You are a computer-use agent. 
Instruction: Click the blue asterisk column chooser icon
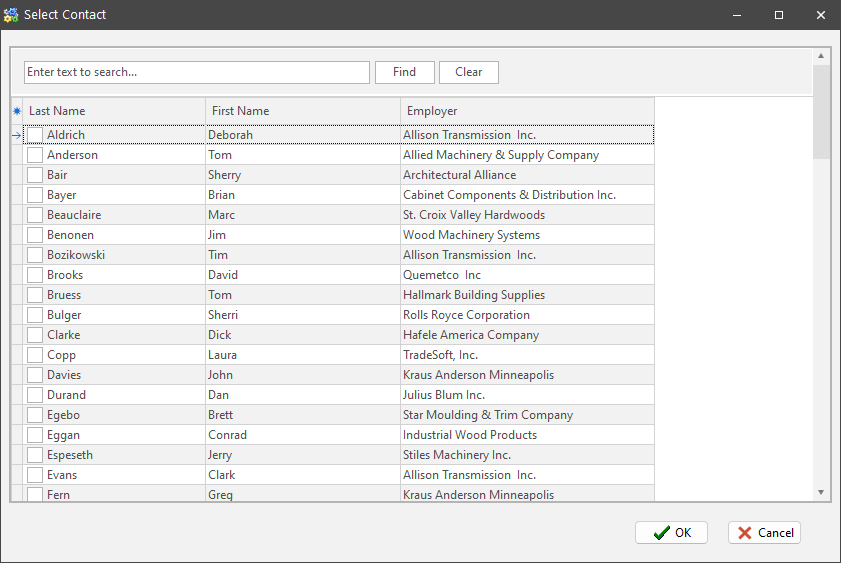click(16, 111)
